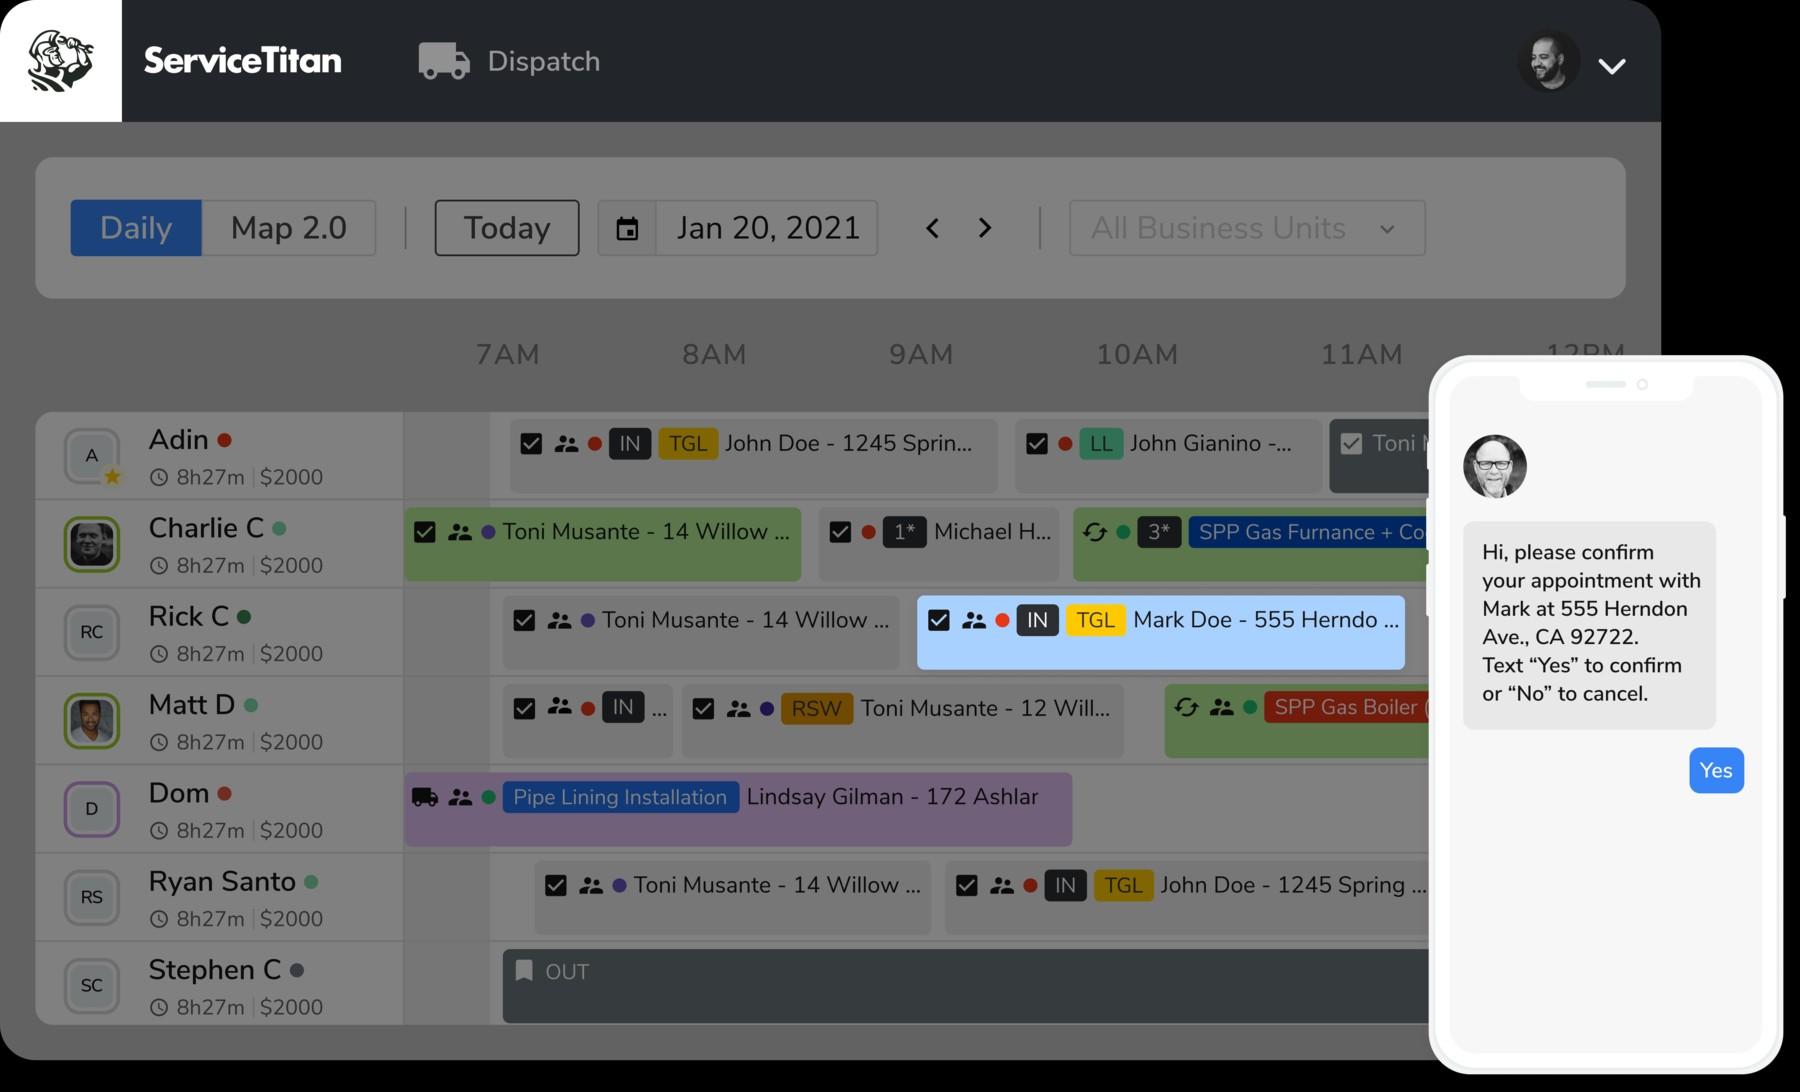
Task: Click the Jan 20, 2021 date field
Action: 767,228
